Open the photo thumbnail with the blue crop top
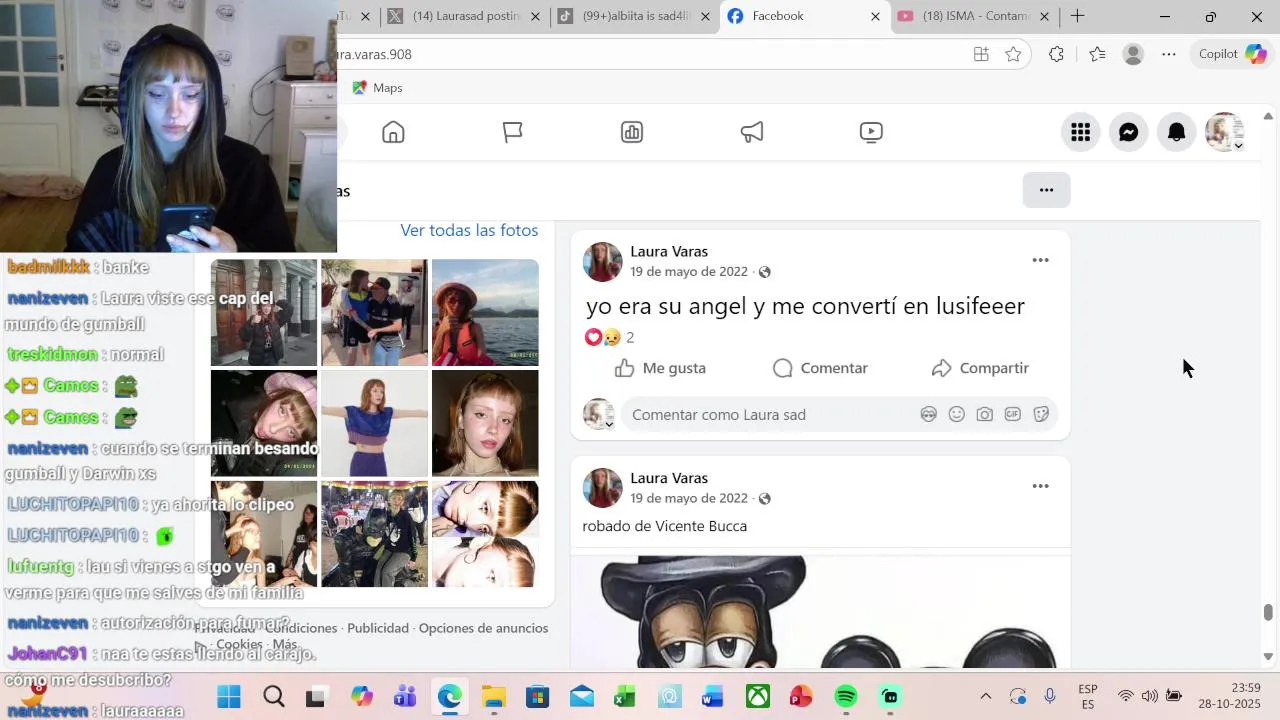The image size is (1280, 720). [x=374, y=423]
